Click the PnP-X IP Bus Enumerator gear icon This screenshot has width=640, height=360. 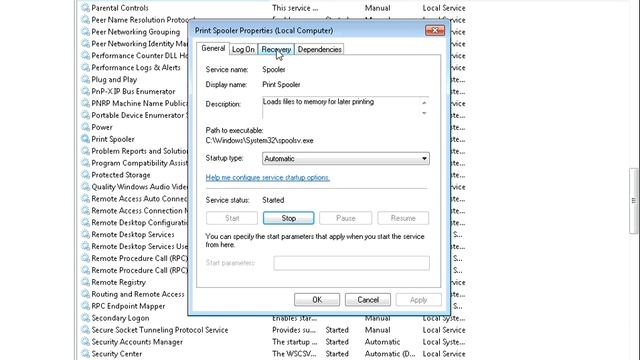(x=85, y=91)
